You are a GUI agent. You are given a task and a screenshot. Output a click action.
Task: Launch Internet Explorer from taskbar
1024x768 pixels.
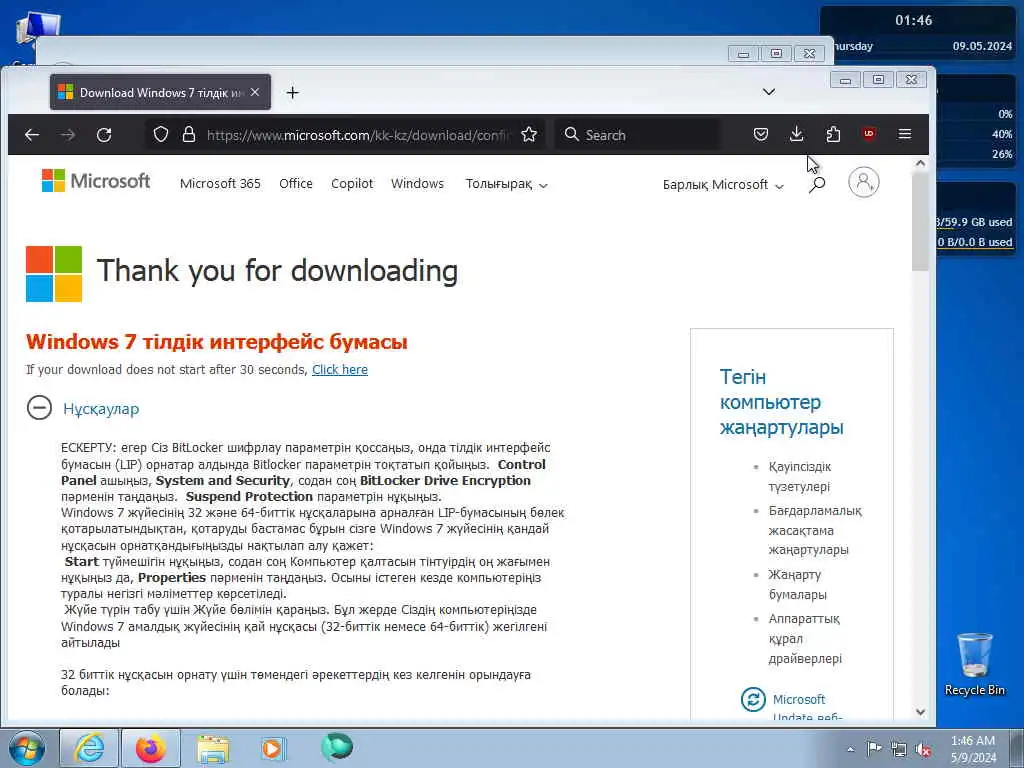(x=89, y=748)
